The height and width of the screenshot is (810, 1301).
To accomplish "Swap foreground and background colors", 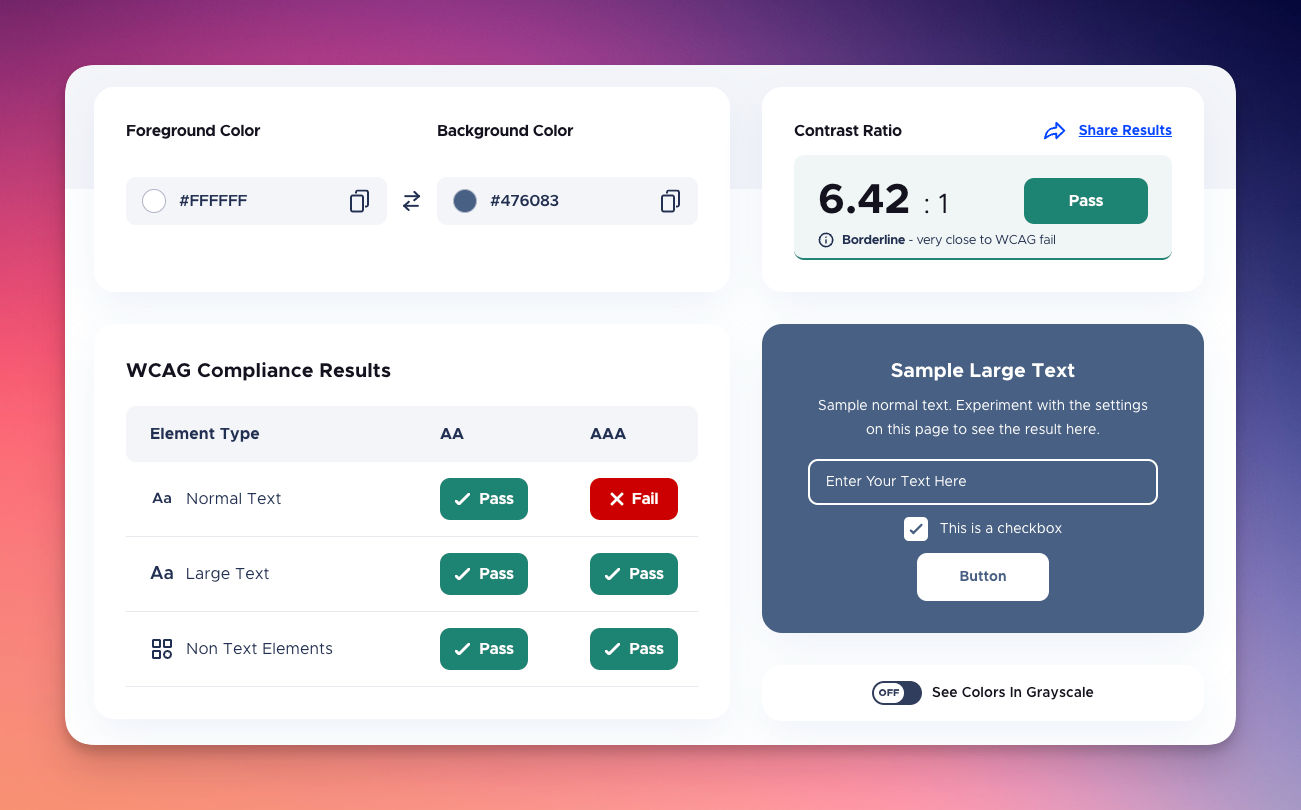I will [x=412, y=201].
